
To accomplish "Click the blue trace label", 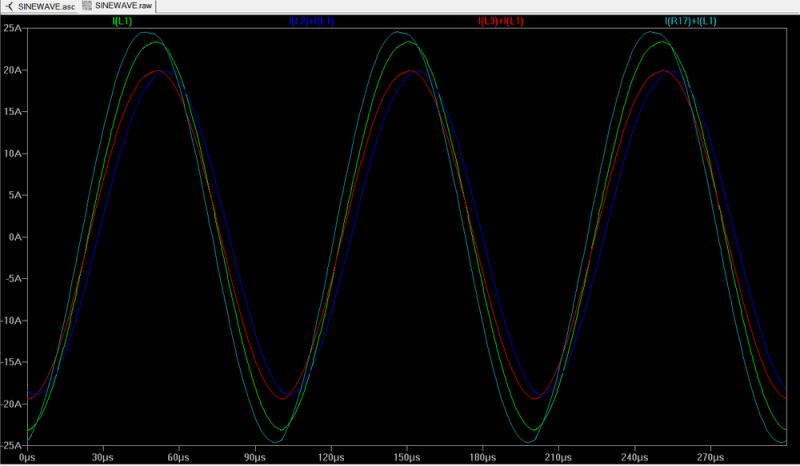I will pyautogui.click(x=311, y=21).
